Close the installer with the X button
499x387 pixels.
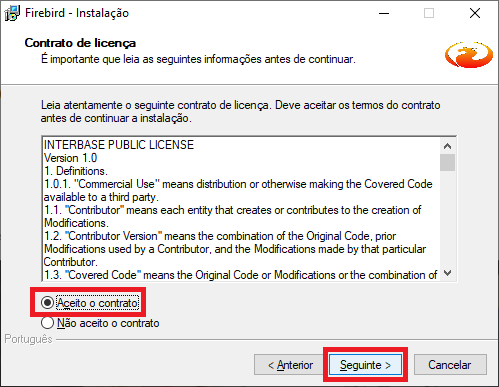pos(475,13)
